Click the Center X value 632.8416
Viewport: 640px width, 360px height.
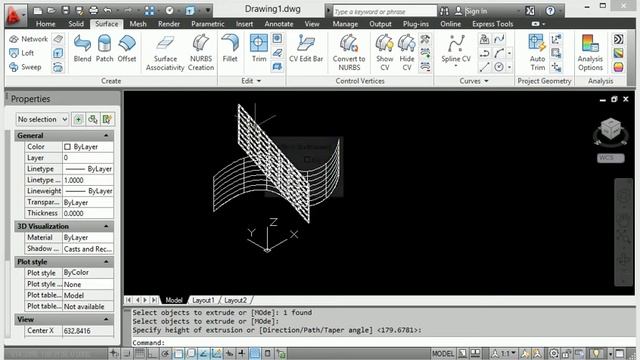point(87,331)
